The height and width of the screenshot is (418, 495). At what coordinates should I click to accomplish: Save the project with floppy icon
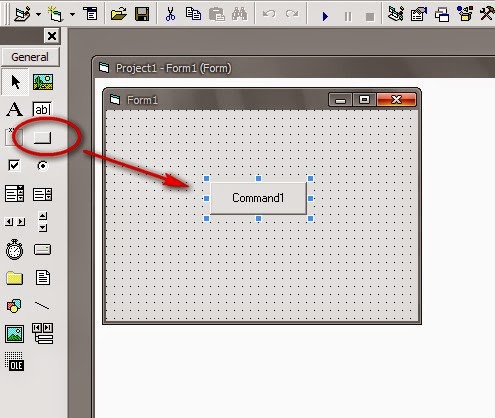[142, 14]
